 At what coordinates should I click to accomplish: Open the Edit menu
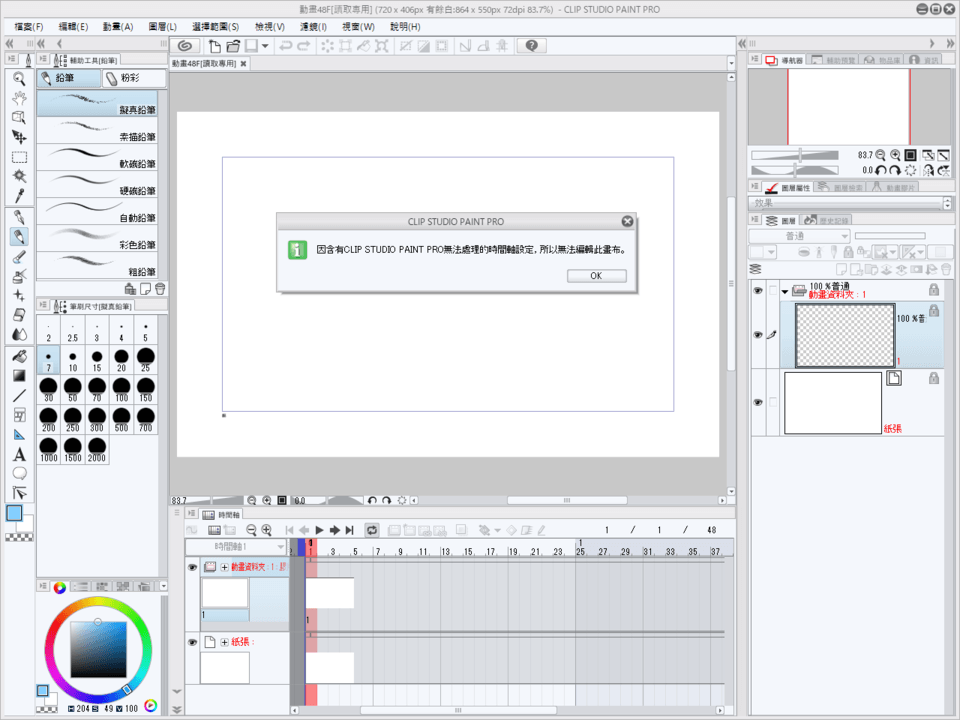pyautogui.click(x=73, y=27)
